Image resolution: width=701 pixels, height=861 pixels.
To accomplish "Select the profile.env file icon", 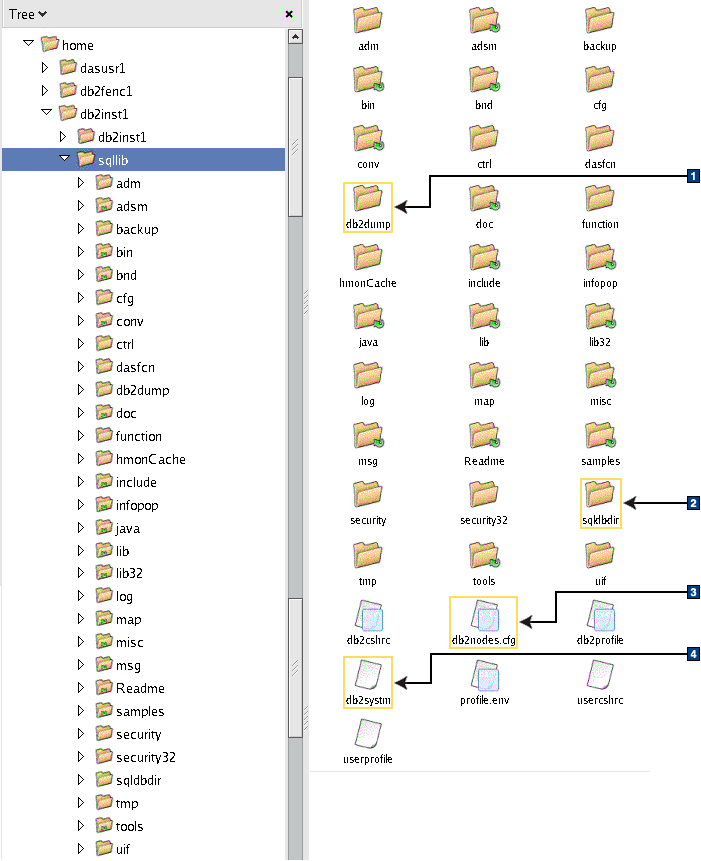I will click(484, 674).
